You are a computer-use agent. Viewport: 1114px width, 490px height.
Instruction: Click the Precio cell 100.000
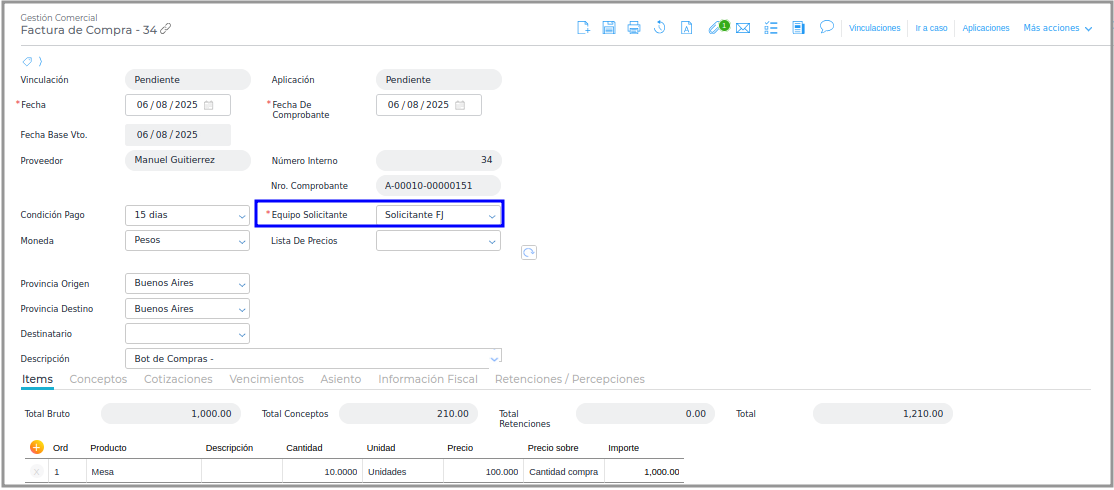click(x=484, y=472)
